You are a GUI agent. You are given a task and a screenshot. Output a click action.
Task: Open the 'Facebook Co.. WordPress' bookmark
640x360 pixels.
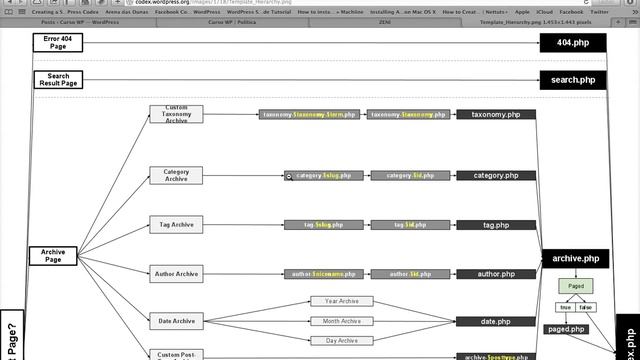(187, 12)
